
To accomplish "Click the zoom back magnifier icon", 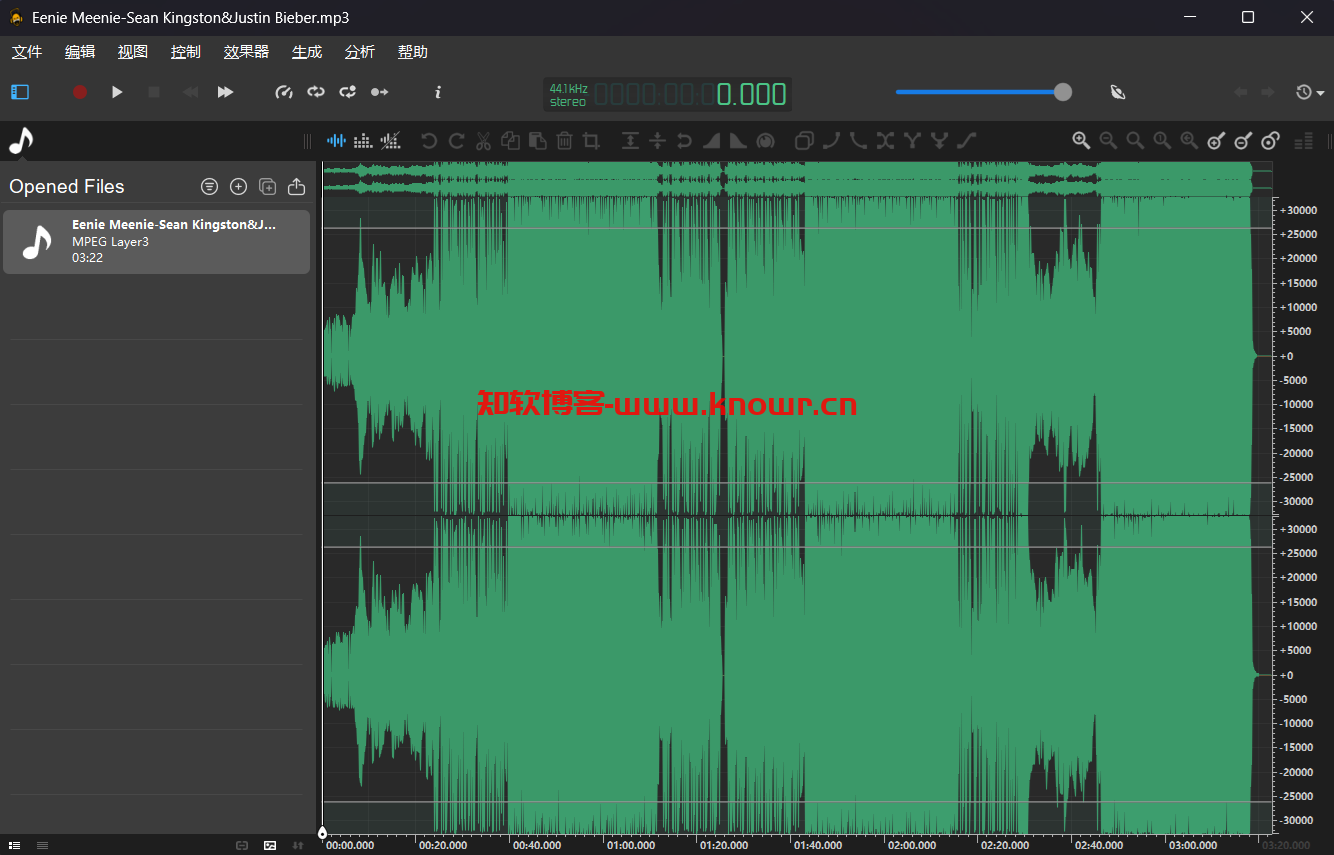I will [x=1189, y=141].
